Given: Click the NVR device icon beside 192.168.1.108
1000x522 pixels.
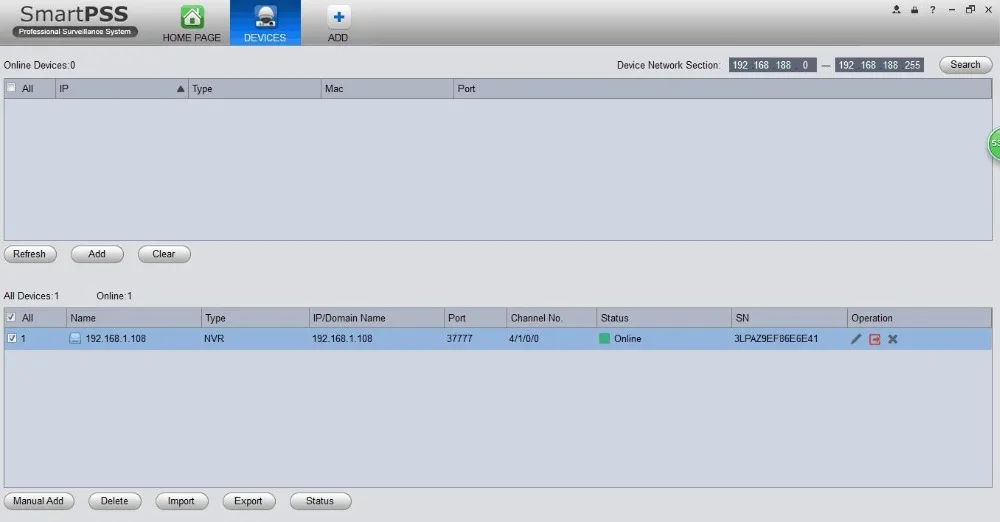Looking at the screenshot, I should point(75,338).
